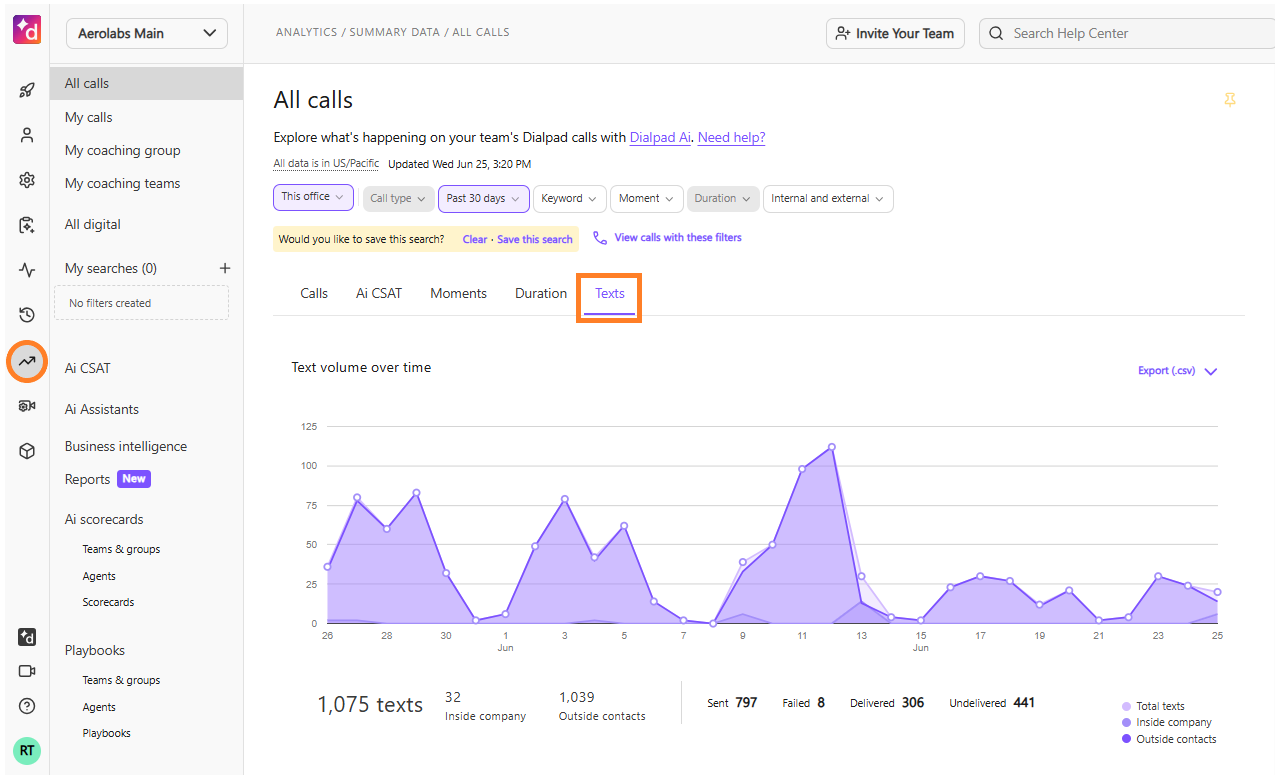Viewport: 1277px width, 779px height.
Task: Click the phone icon beside View calls
Action: (600, 238)
